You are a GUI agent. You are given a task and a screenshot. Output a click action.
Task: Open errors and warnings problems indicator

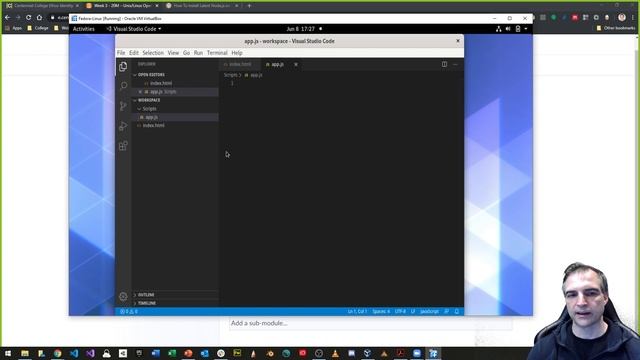click(x=129, y=311)
